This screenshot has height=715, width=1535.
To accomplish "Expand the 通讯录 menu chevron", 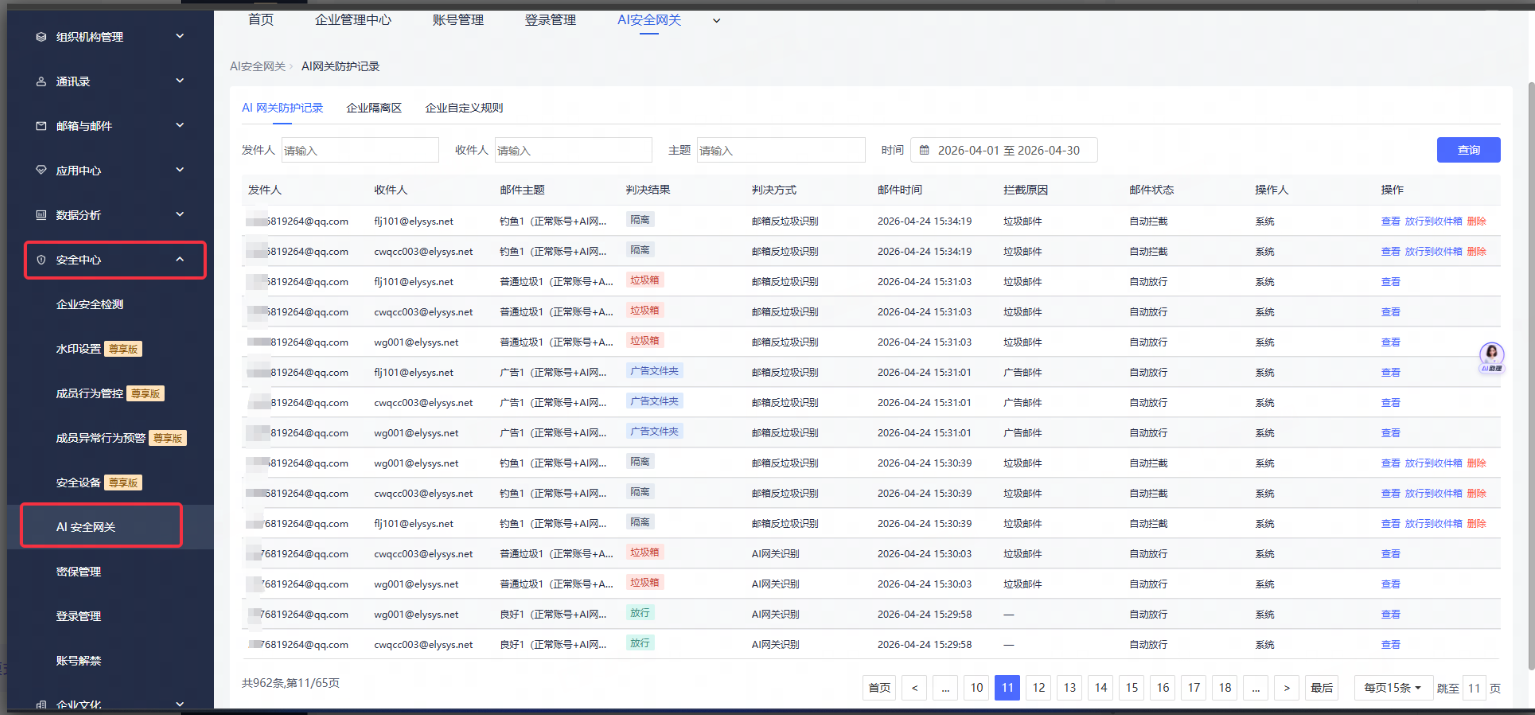I will pyautogui.click(x=180, y=81).
